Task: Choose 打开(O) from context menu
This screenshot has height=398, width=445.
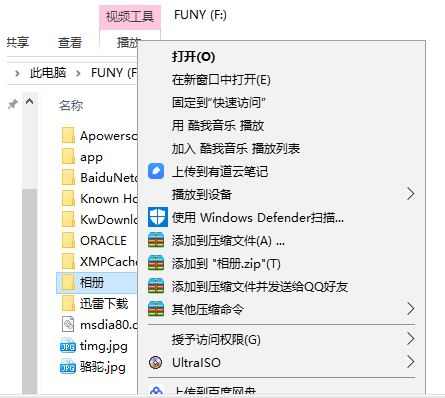Action: point(193,57)
